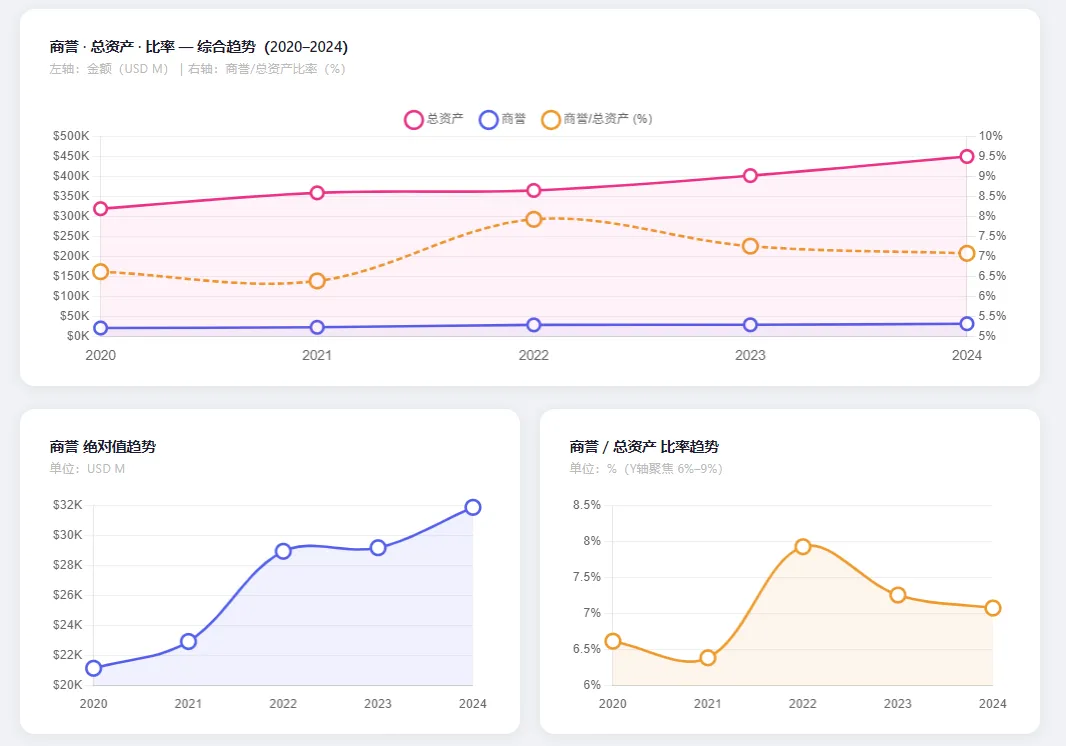Click the 2022 pink 总资产 data point
The width and height of the screenshot is (1066, 746).
[534, 191]
